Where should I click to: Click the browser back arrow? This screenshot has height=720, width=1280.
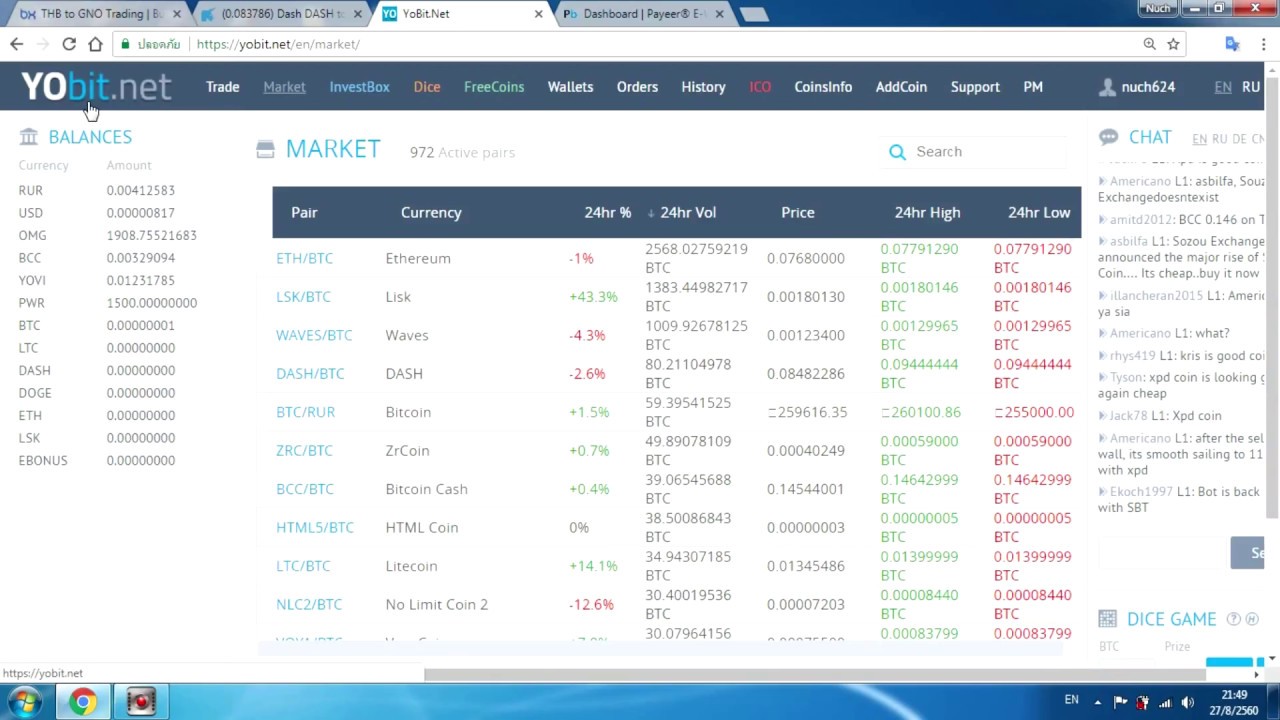tap(16, 44)
